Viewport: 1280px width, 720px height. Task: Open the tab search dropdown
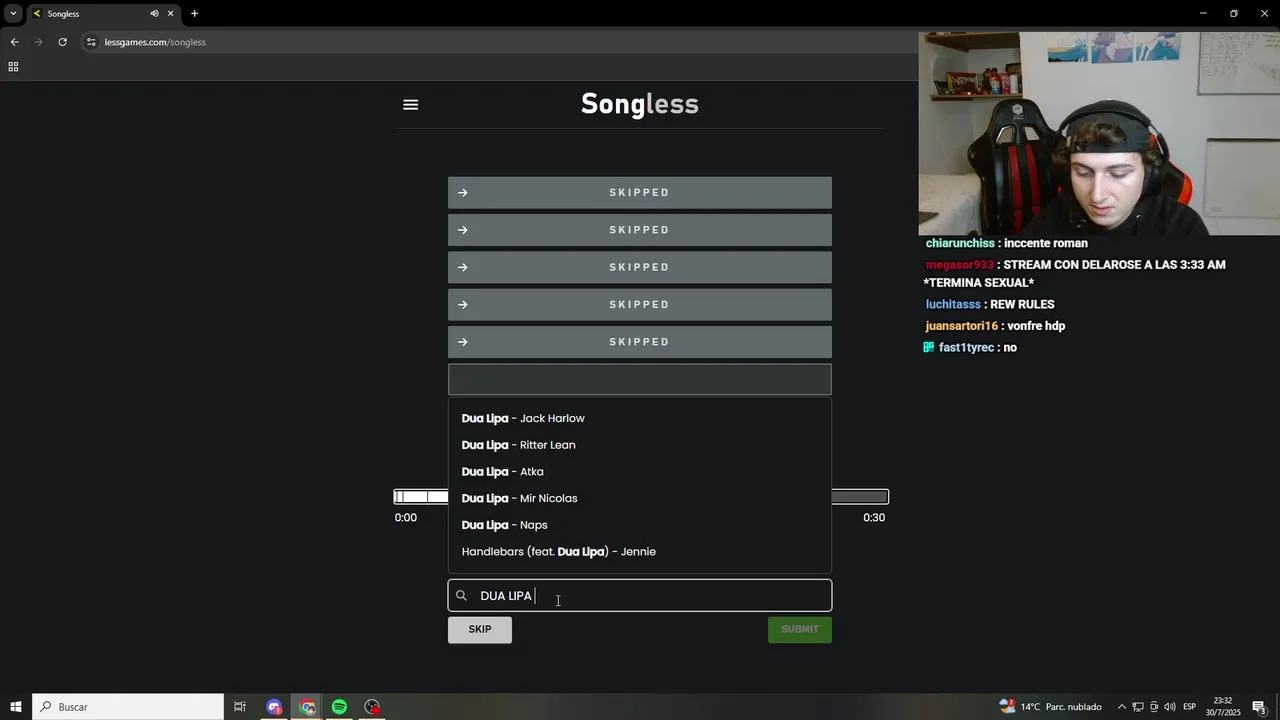(13, 14)
